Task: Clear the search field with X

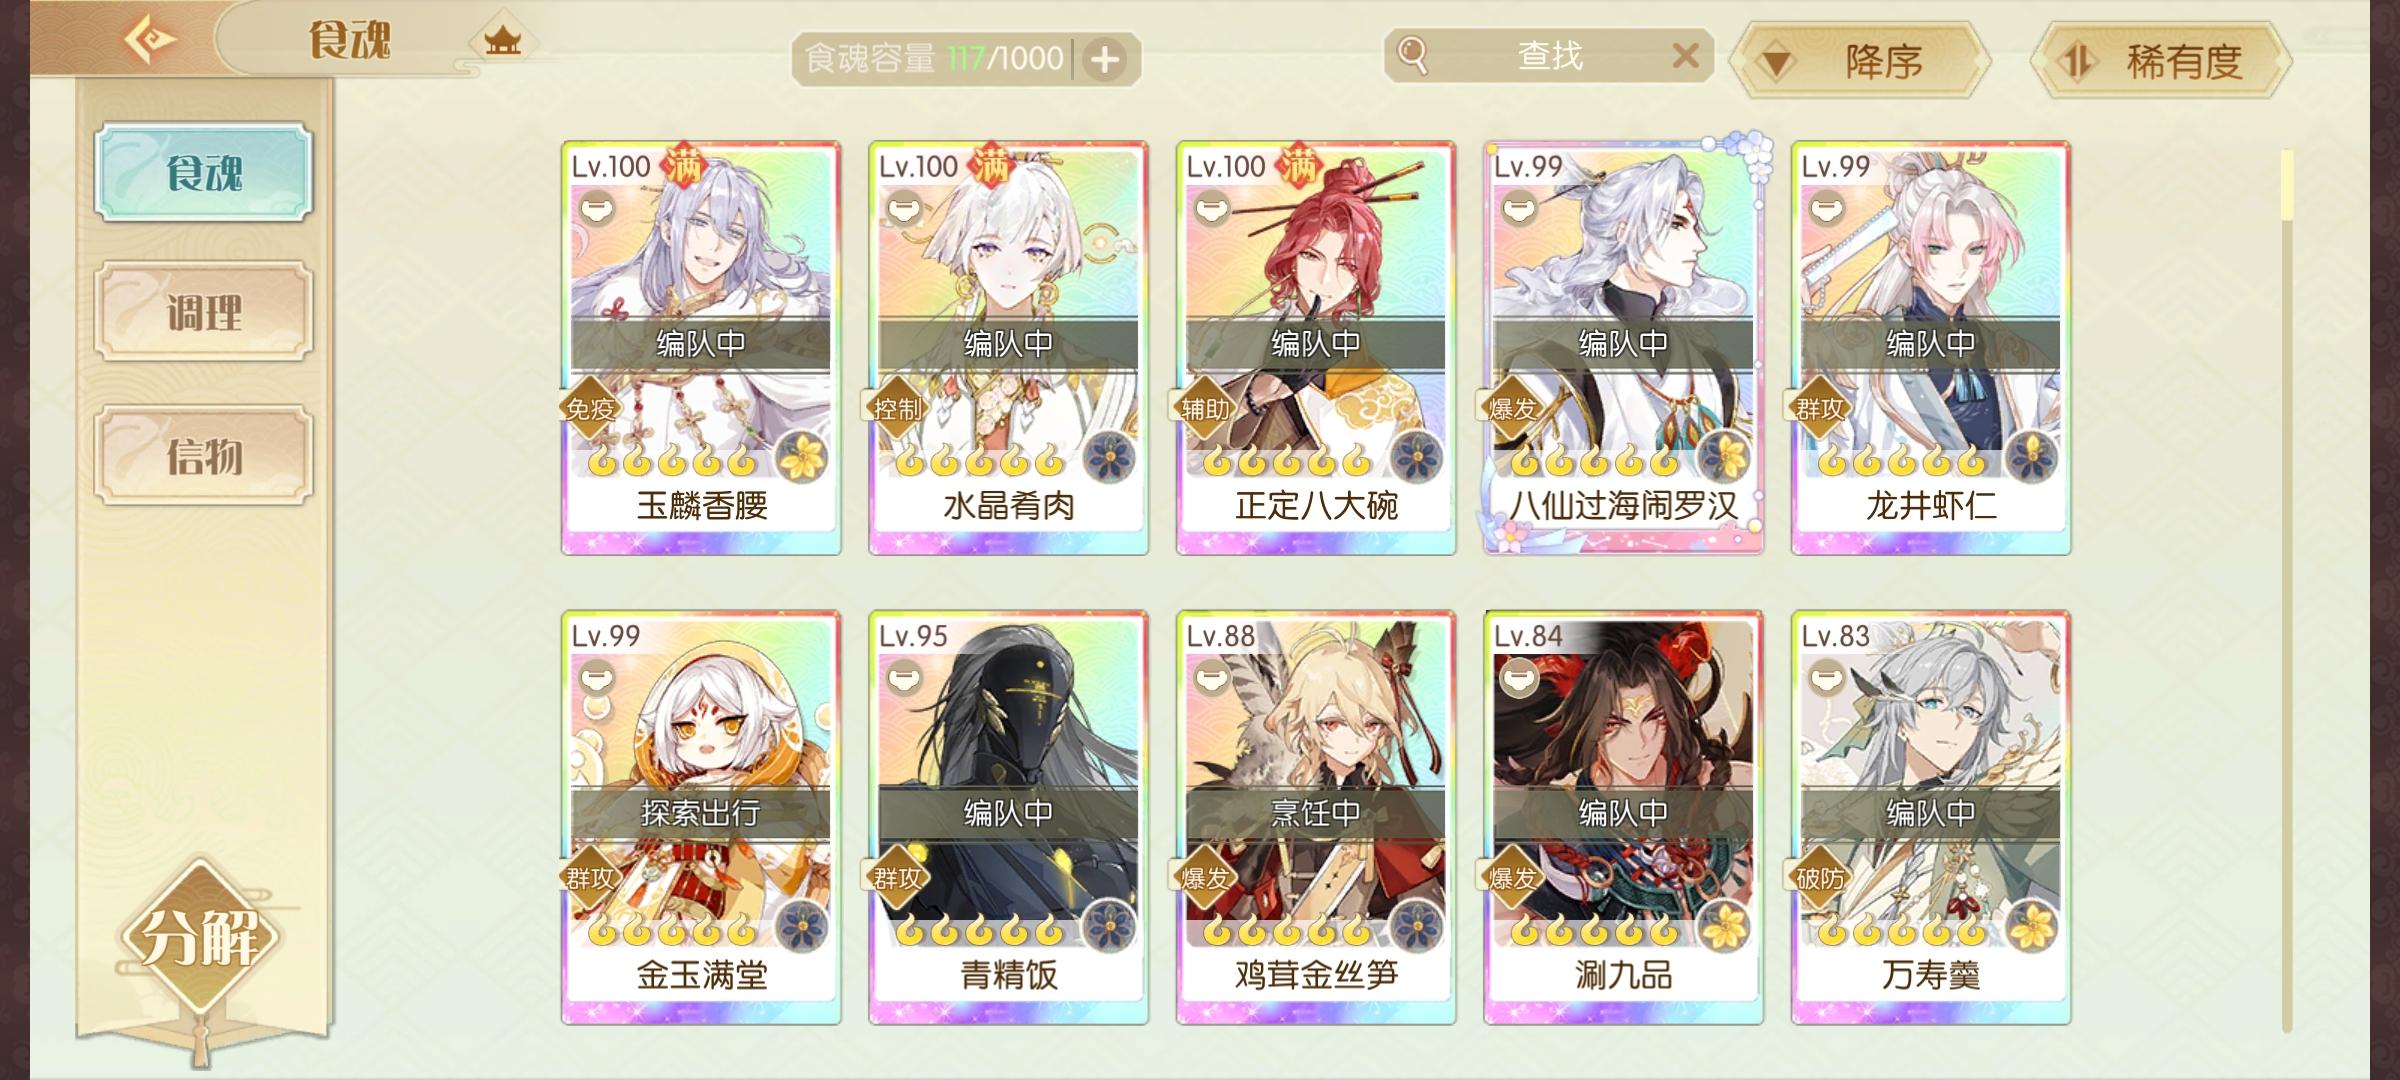Action: coord(1686,56)
